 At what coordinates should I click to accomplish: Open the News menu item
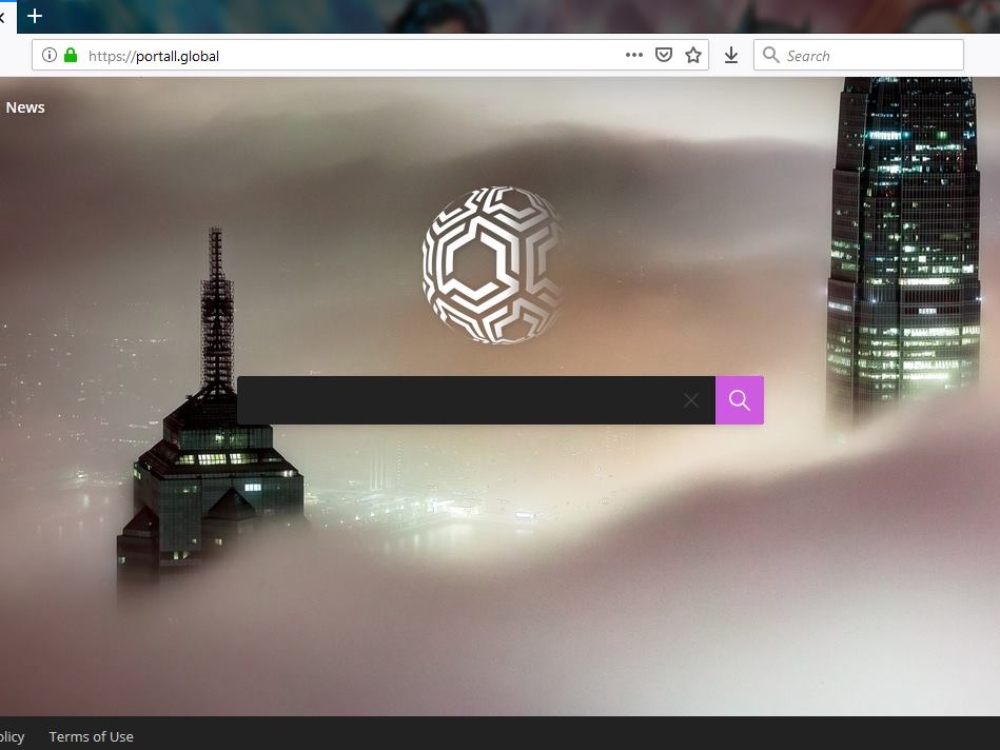pyautogui.click(x=25, y=108)
